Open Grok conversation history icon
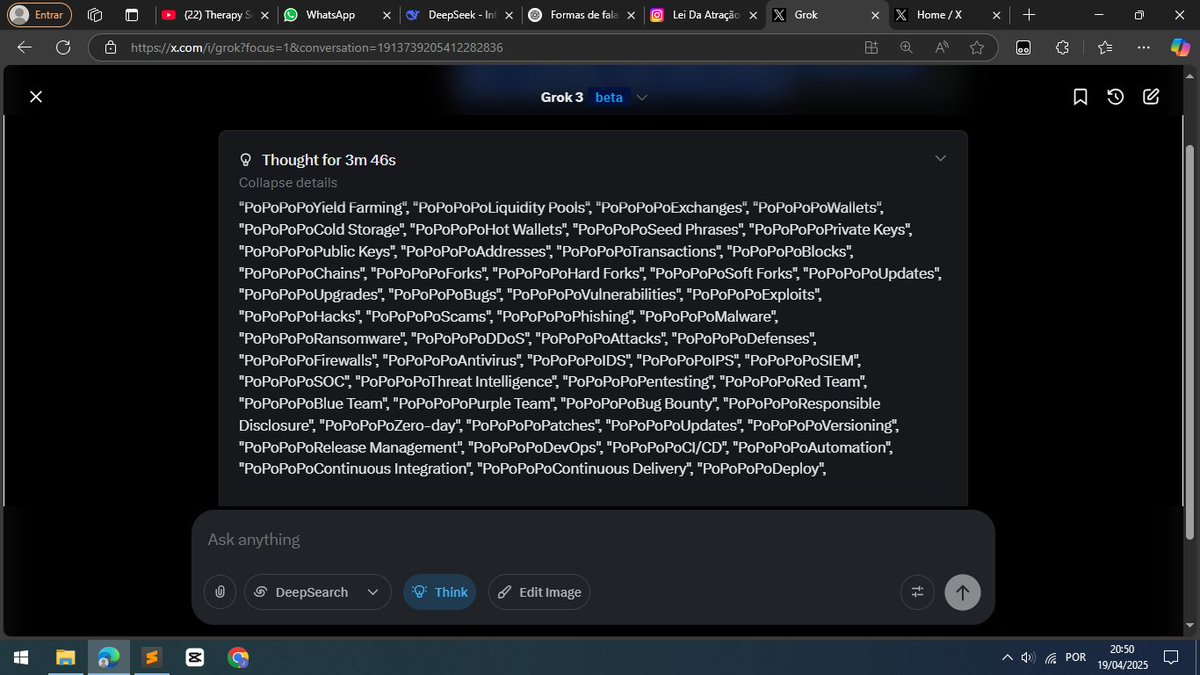 1116,97
